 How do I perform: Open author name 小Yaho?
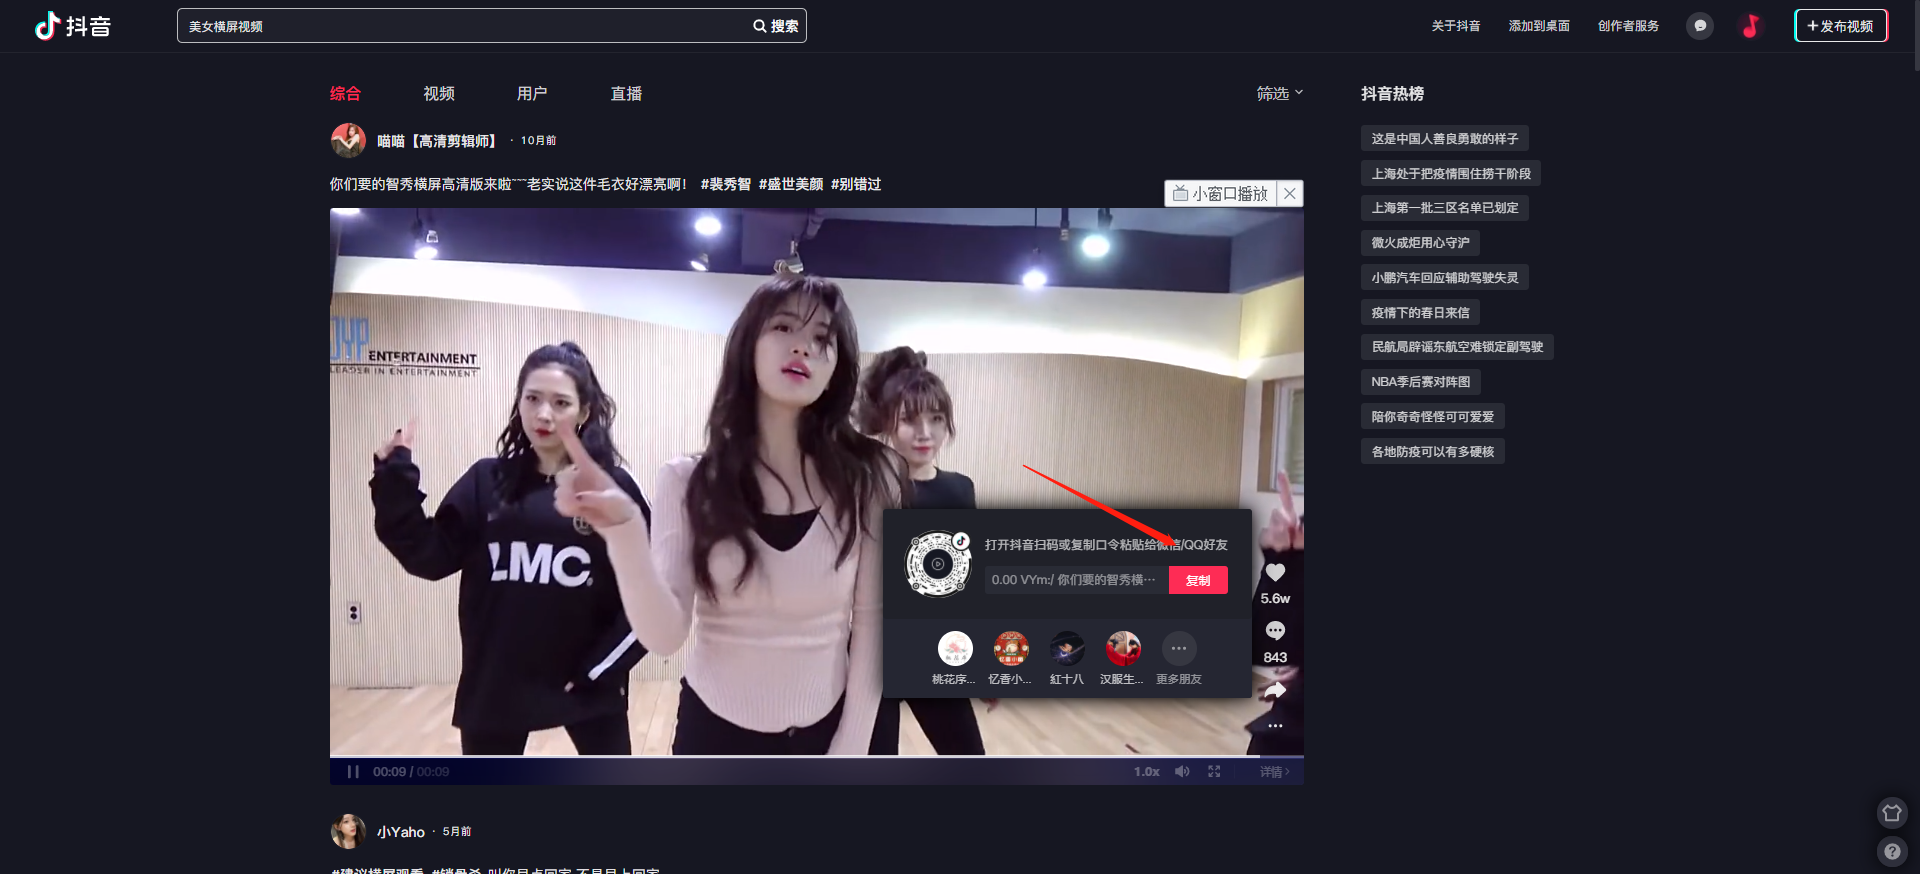[401, 832]
